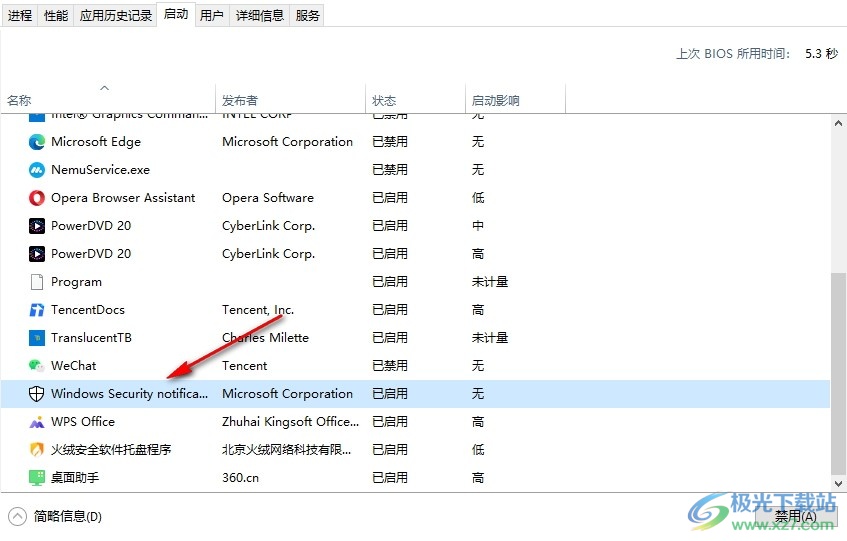
Task: Select the WeChat entry
Action: (73, 366)
